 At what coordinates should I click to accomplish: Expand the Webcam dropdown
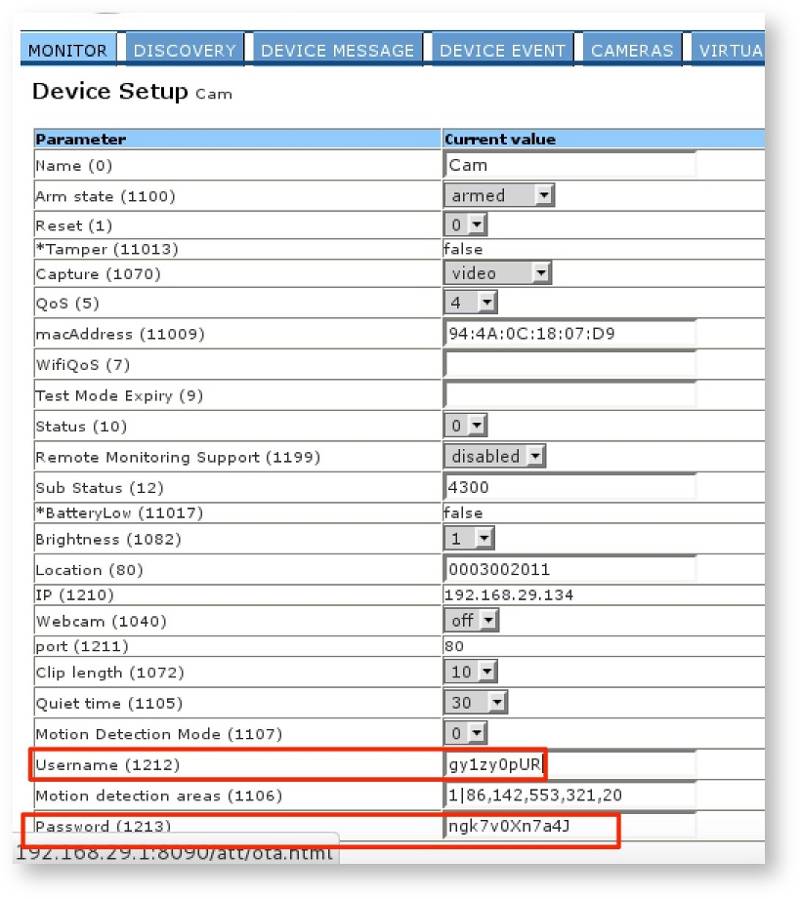[471, 621]
